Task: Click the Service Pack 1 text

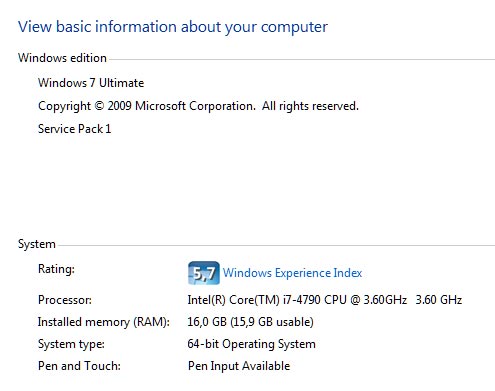Action: coord(74,129)
